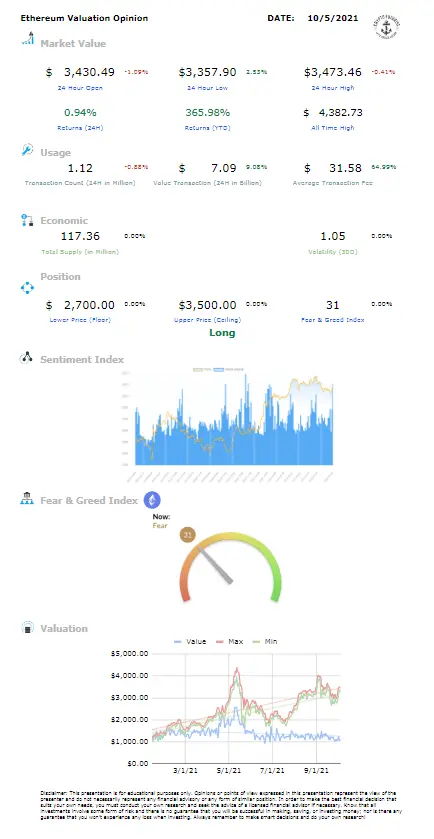Click the Valuation section icon
This screenshot has width=434, height=839.
tap(27, 628)
